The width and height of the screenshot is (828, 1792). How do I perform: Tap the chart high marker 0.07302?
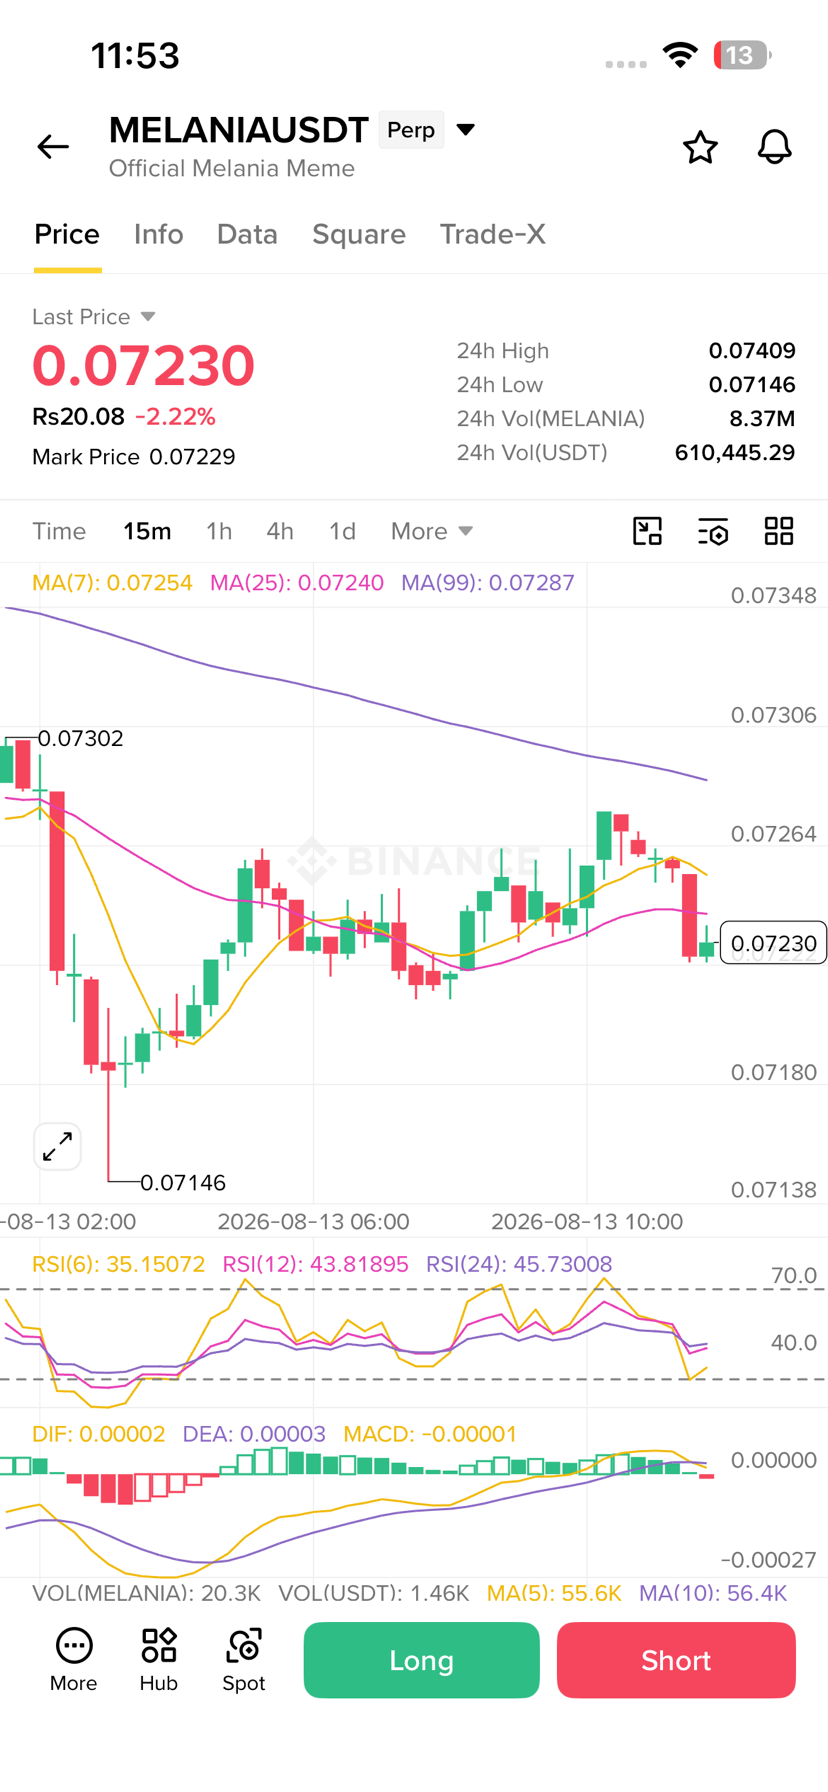point(81,739)
